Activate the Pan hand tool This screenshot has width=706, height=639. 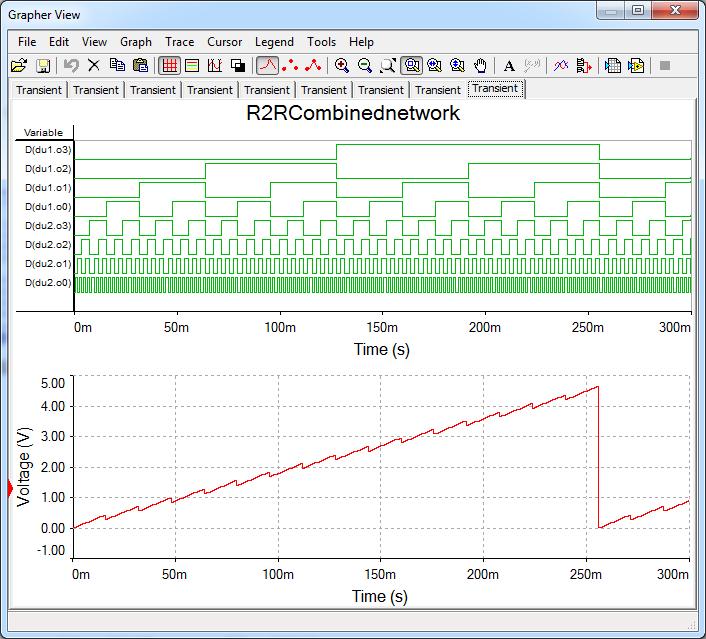[x=480, y=66]
